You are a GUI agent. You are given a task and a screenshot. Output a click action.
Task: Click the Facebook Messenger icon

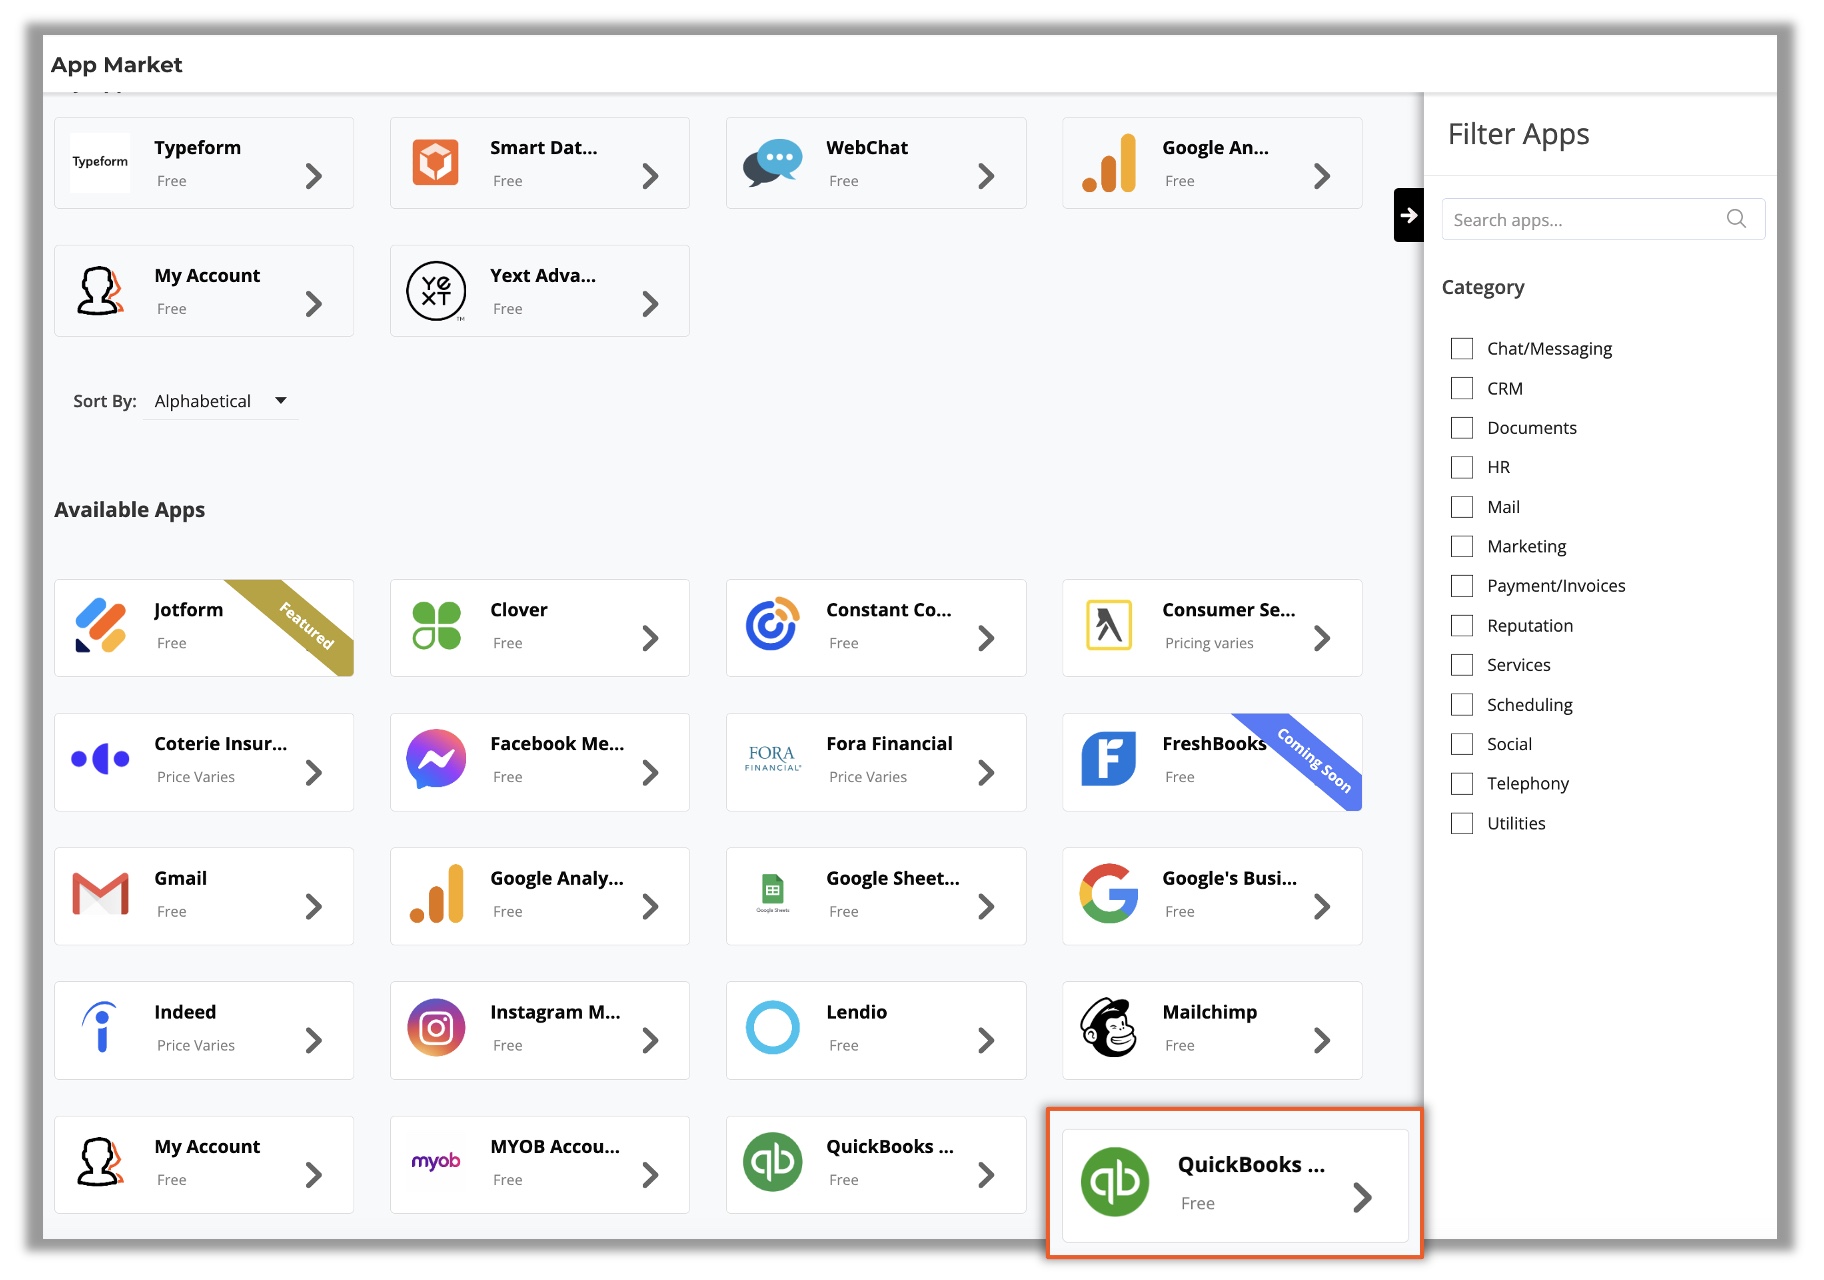tap(436, 759)
